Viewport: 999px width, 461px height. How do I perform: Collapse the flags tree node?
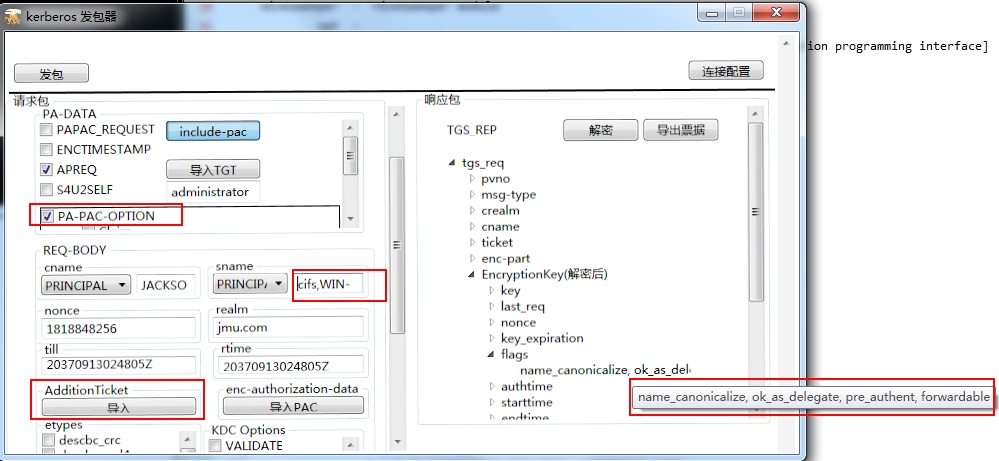492,355
